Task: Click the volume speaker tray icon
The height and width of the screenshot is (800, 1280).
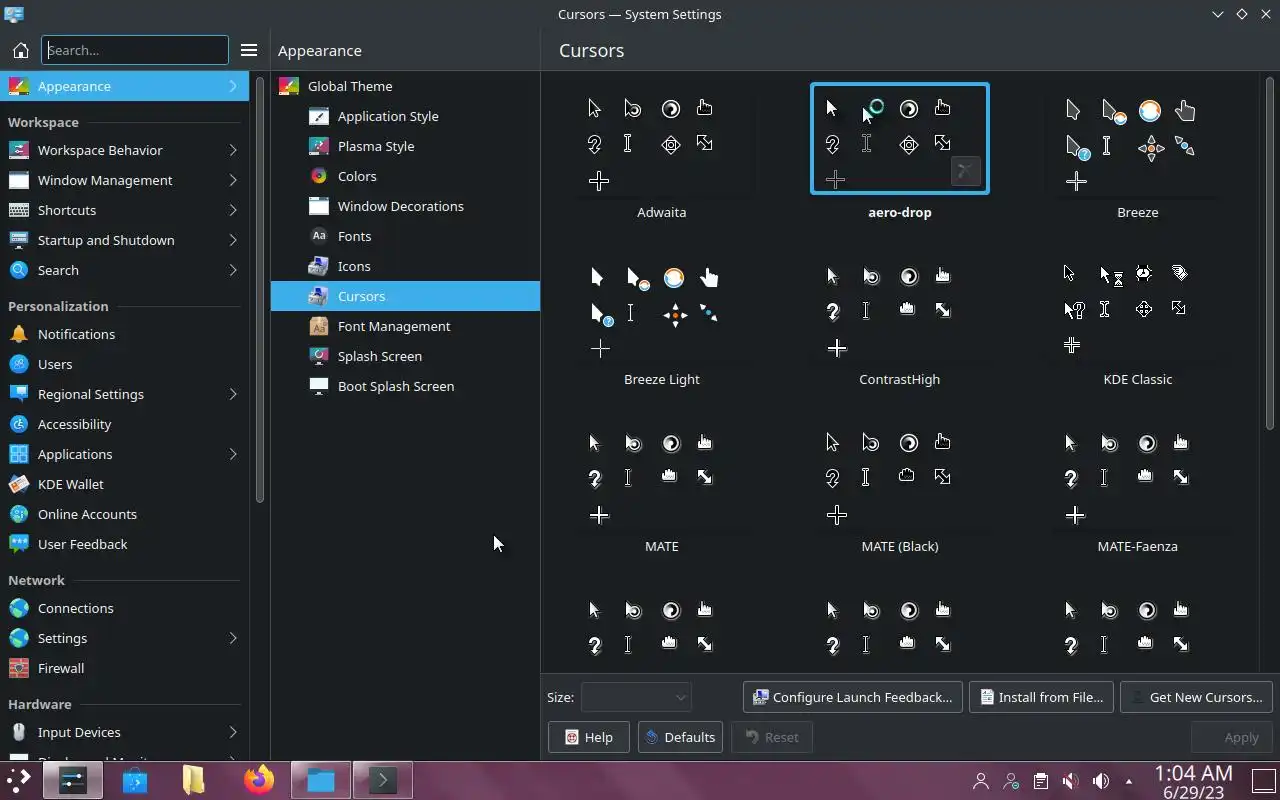Action: coord(1101,781)
